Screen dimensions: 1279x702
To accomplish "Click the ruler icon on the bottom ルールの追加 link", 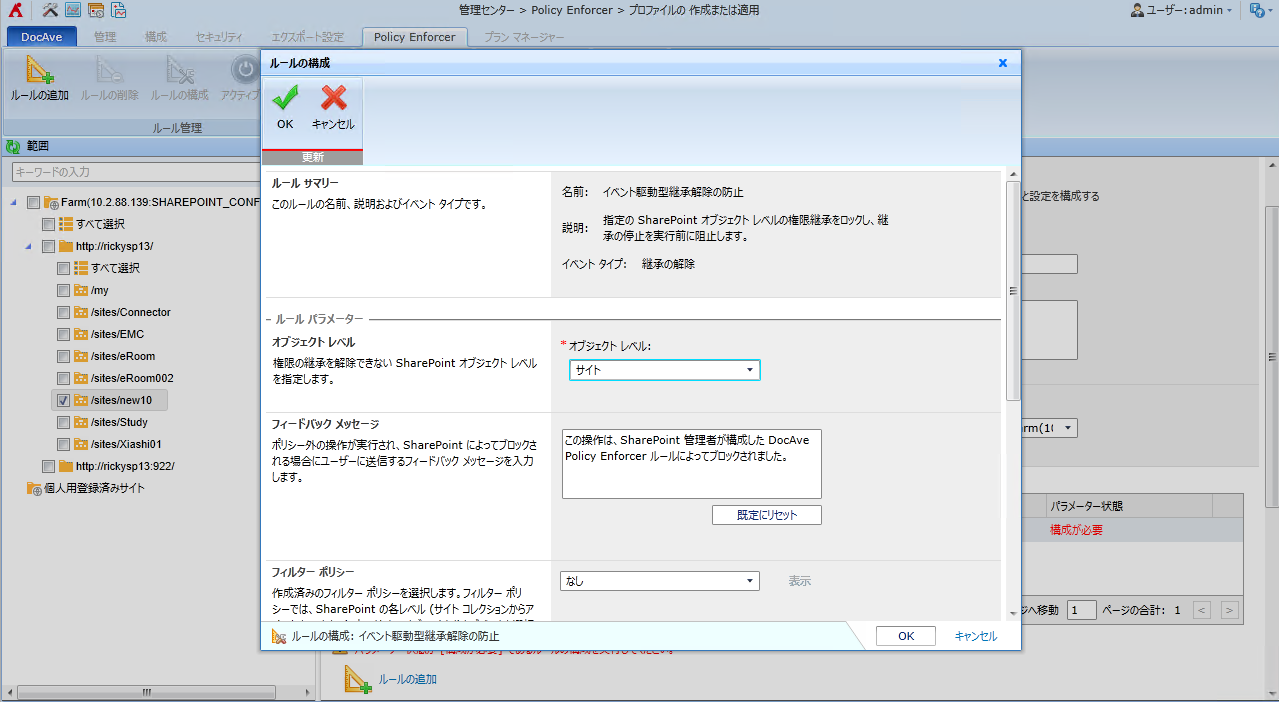I will [358, 679].
